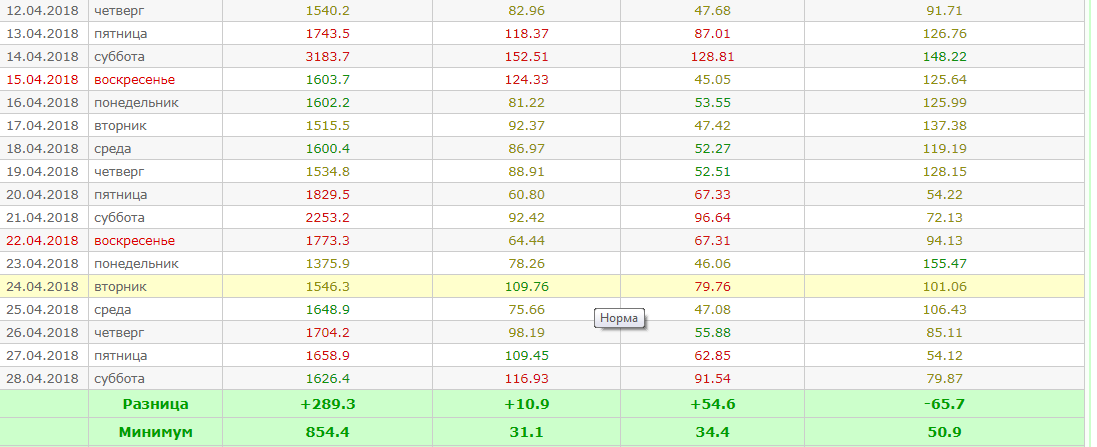Click value 54.22
This screenshot has height=447, width=1097.
point(945,194)
